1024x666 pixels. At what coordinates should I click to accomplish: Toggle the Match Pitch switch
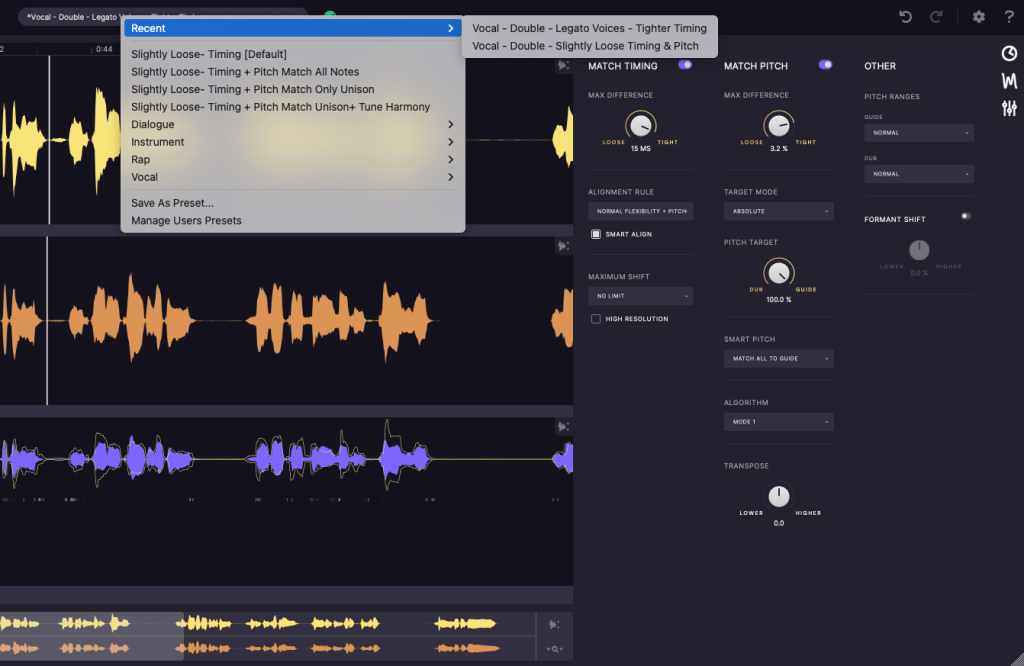825,65
